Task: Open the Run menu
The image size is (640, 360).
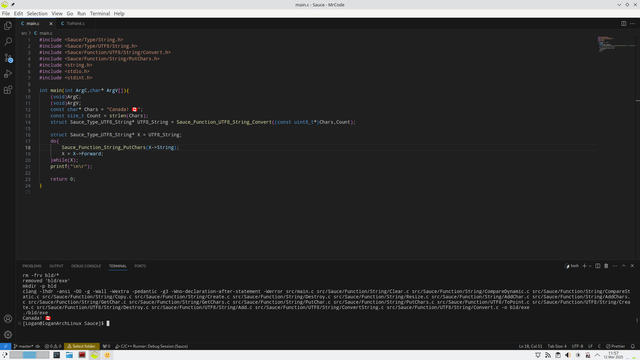Action: [82, 13]
